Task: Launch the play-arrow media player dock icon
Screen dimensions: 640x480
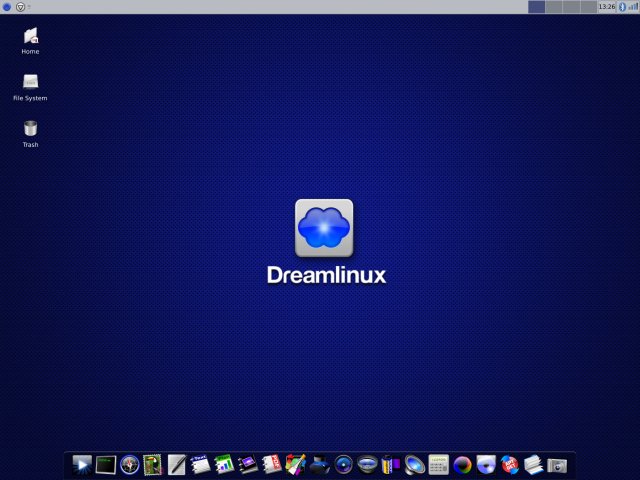Action: (82, 465)
